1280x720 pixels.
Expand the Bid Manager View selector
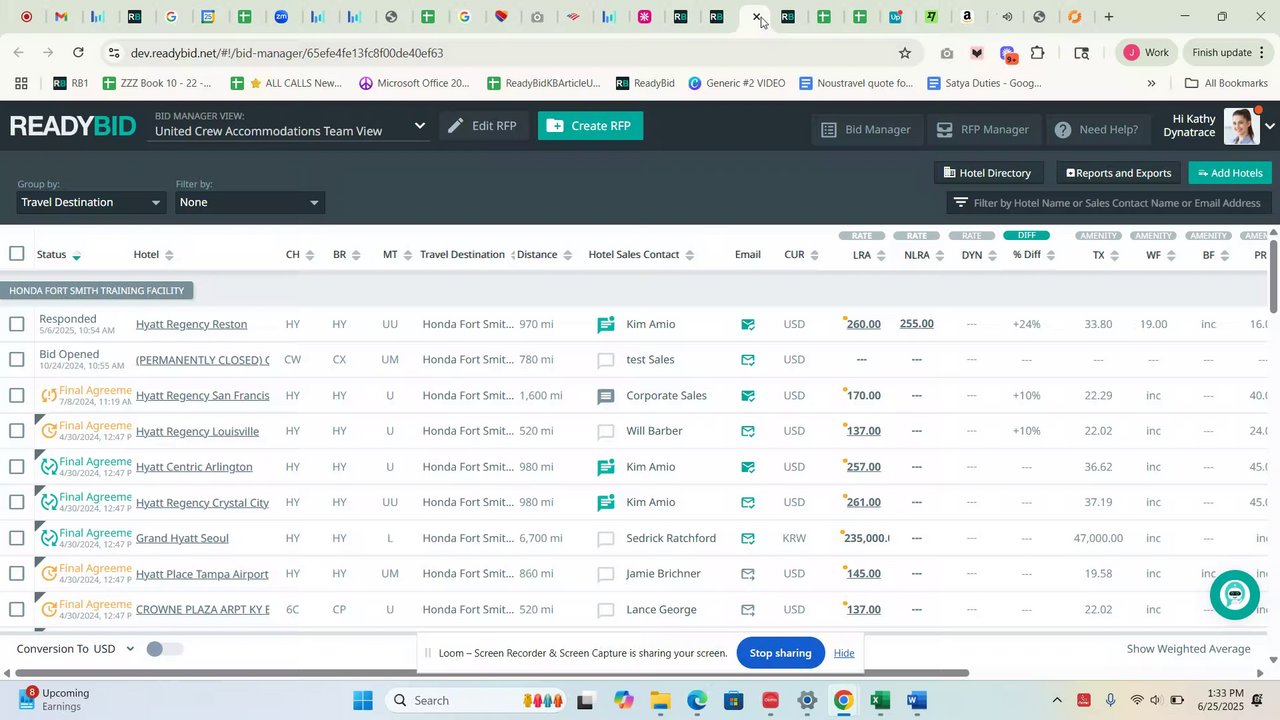291,126
